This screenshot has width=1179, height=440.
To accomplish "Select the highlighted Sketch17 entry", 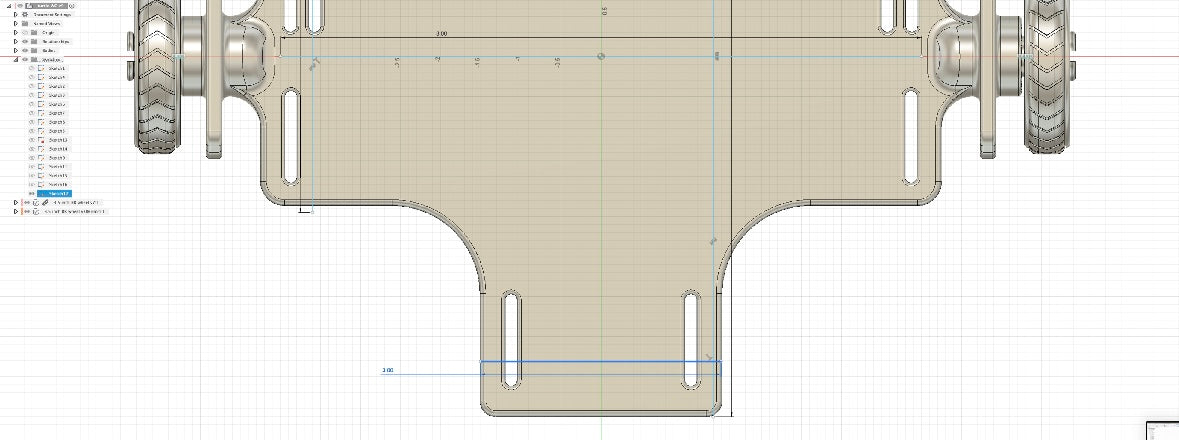I will [58, 194].
